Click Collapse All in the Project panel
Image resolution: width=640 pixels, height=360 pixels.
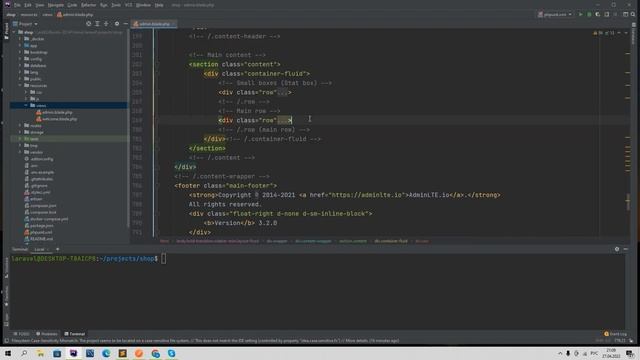tap(106, 24)
